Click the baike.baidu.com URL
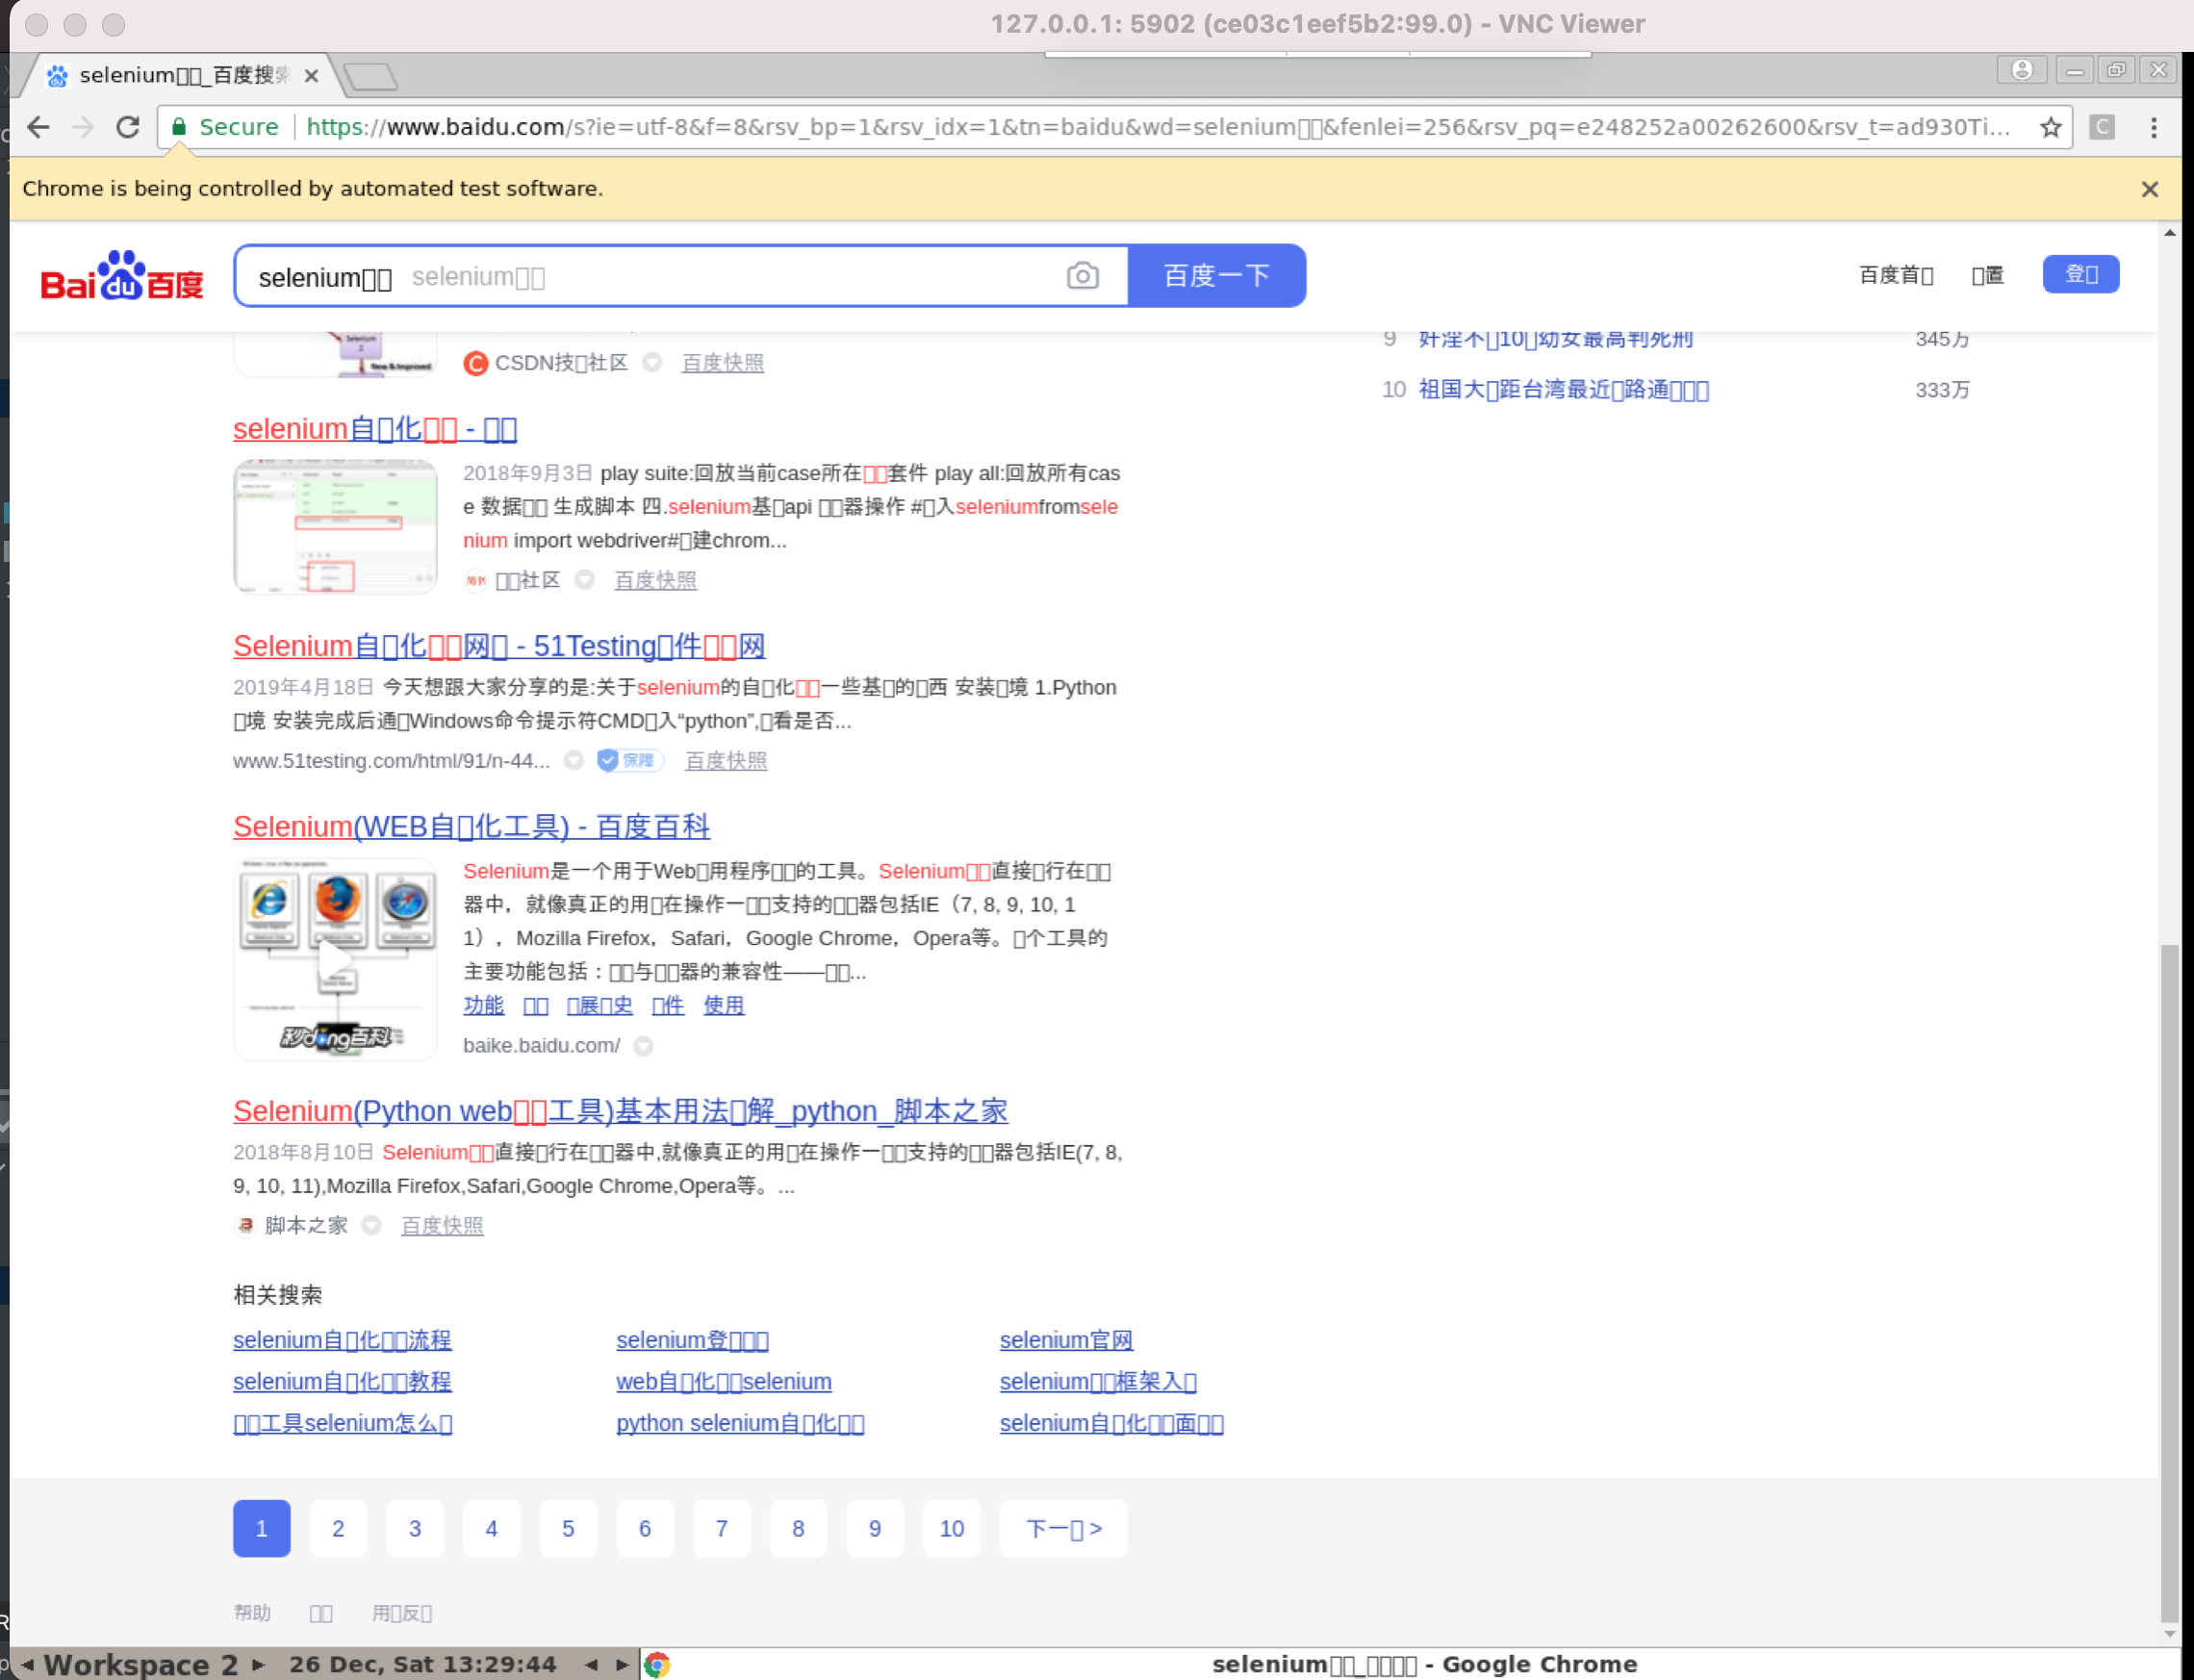 [x=541, y=1045]
